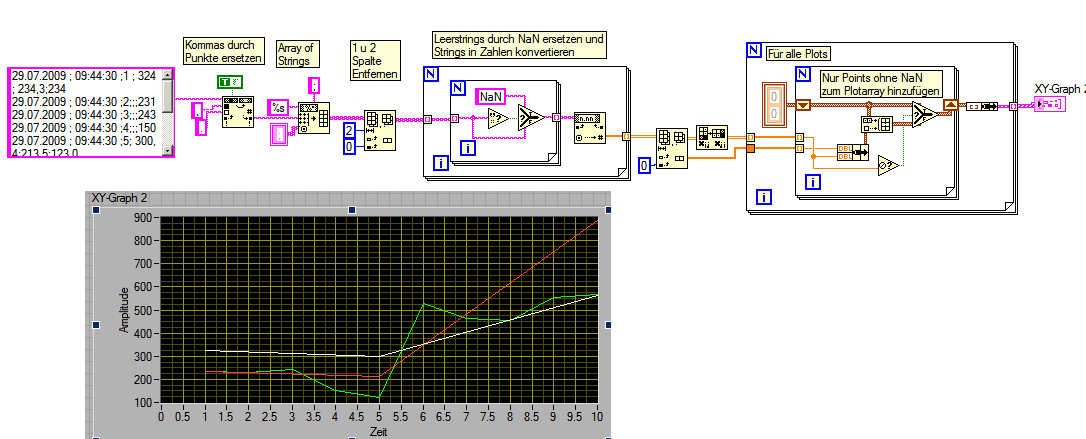
Task: Click the left shift register
Action: 803,105
